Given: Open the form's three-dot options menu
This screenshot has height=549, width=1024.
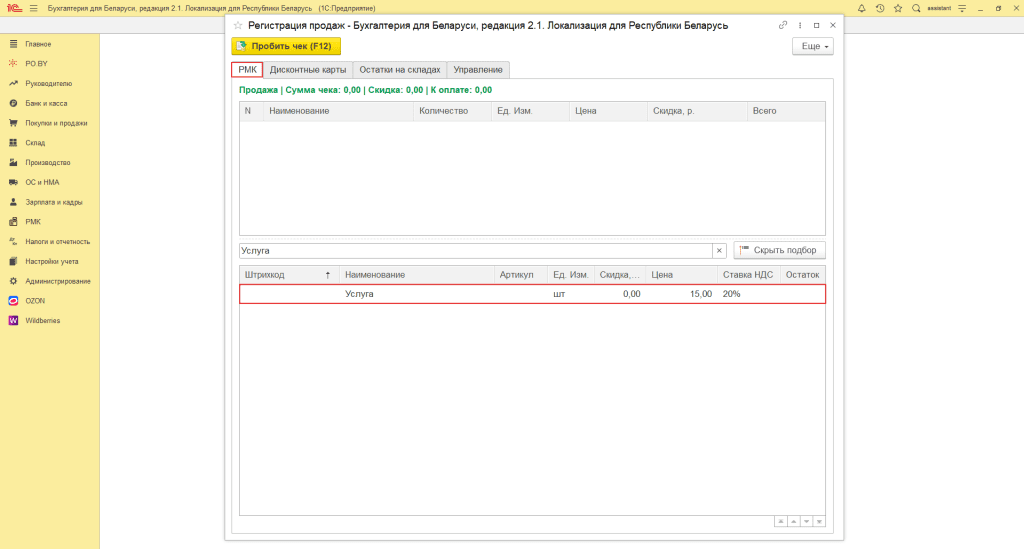Looking at the screenshot, I should (x=800, y=25).
